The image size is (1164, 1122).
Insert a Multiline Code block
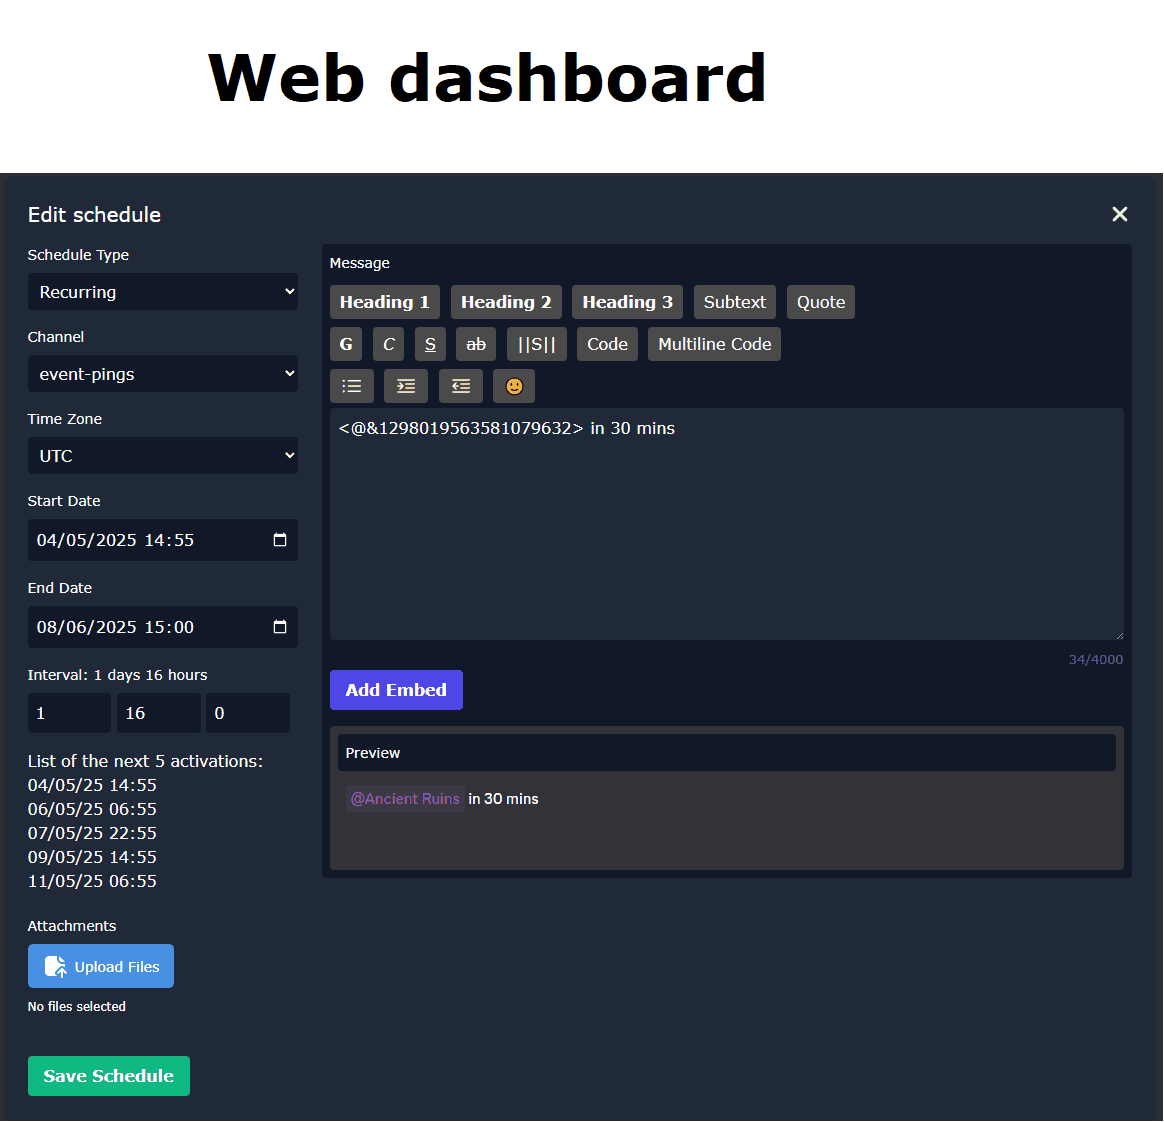click(x=714, y=343)
